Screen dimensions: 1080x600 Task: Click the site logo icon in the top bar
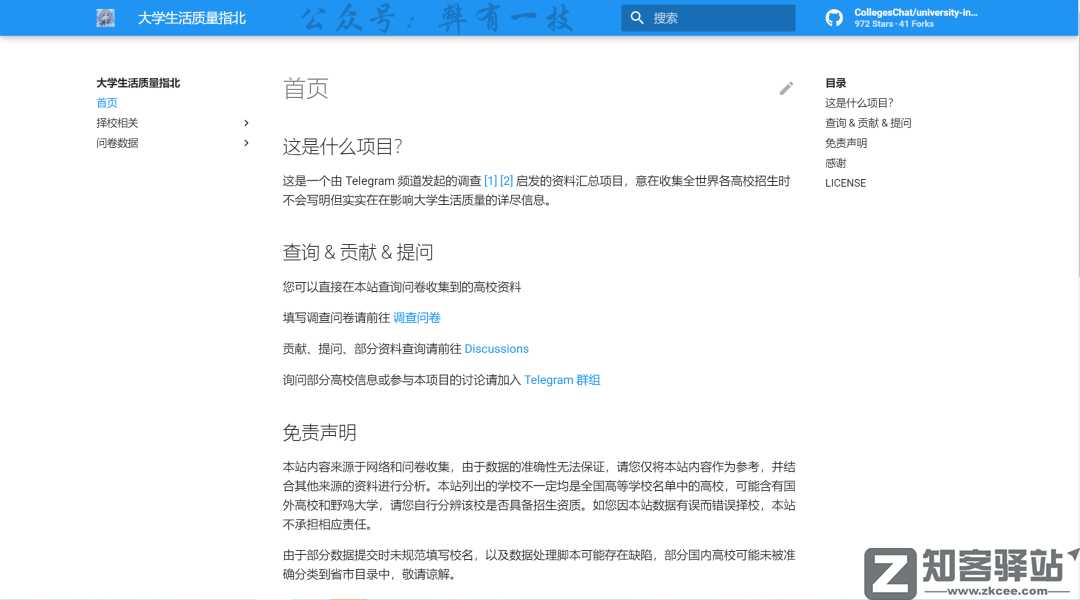(x=105, y=17)
